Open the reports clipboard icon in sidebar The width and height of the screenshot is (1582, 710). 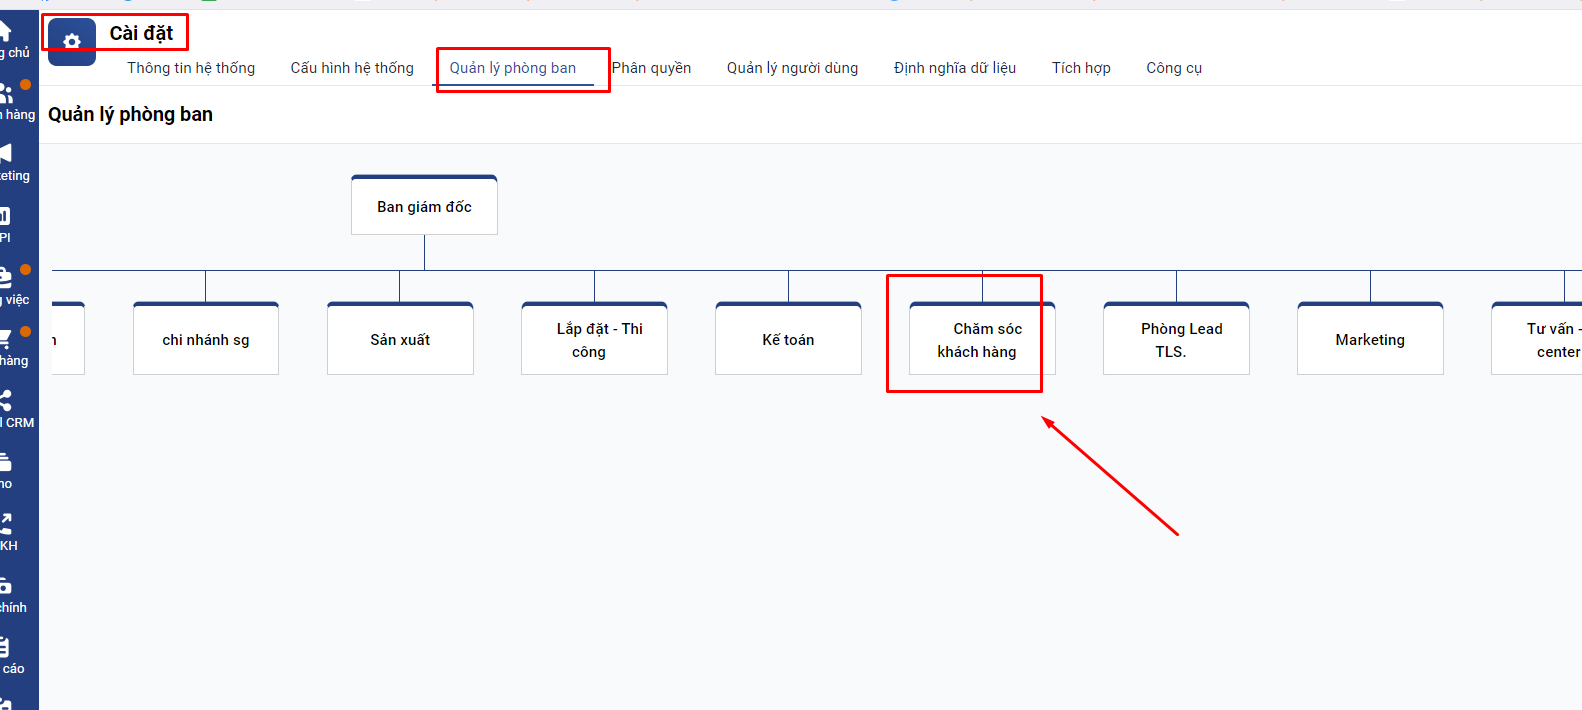coord(6,648)
